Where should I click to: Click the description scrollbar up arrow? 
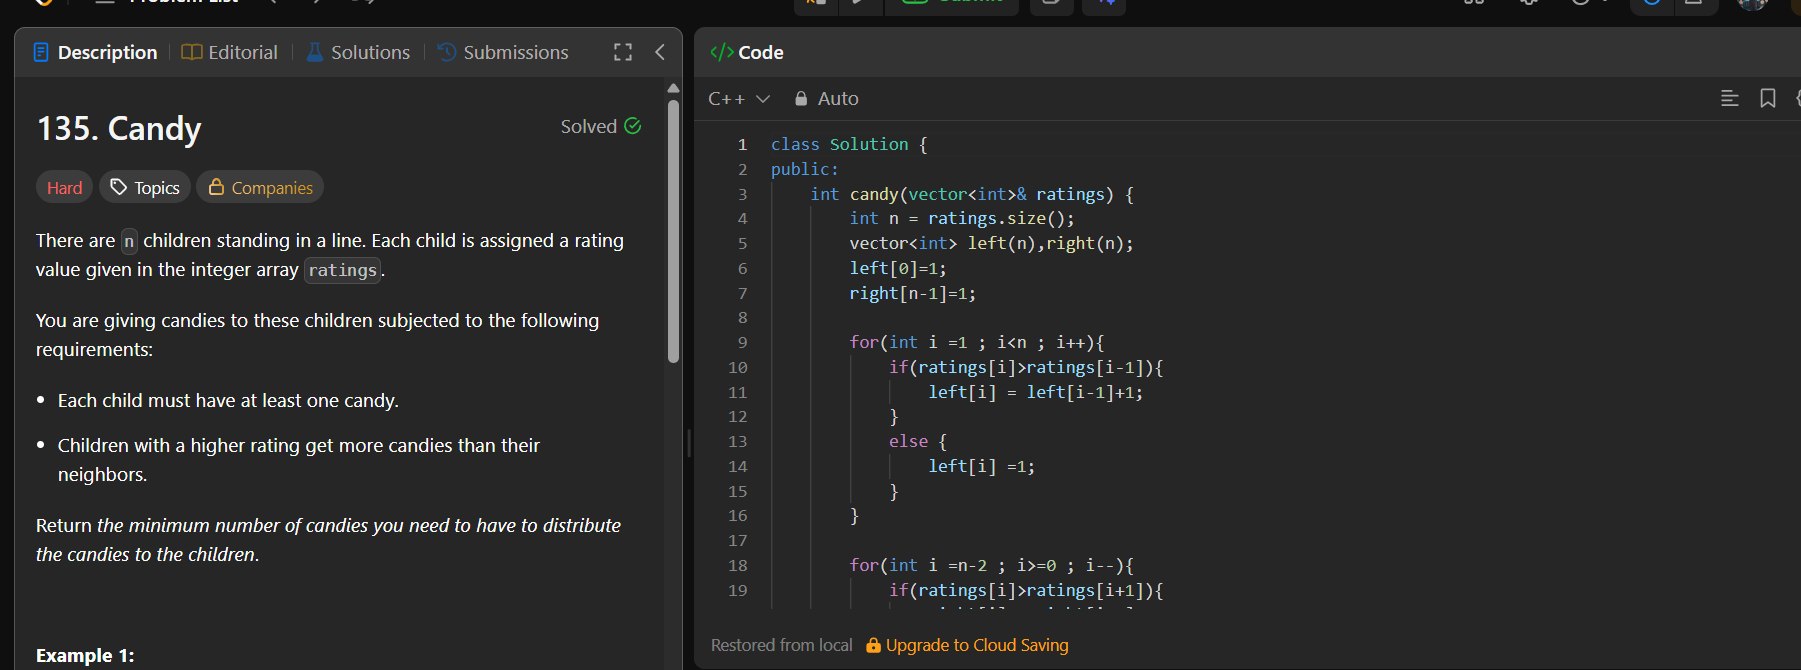tap(673, 88)
